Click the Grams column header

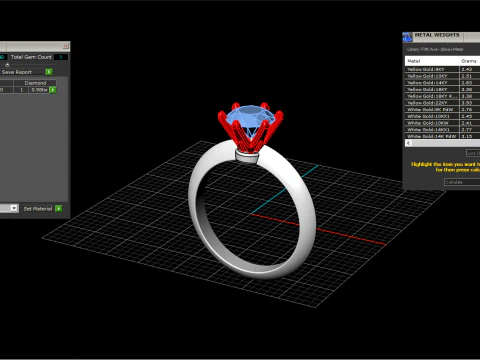[469, 61]
